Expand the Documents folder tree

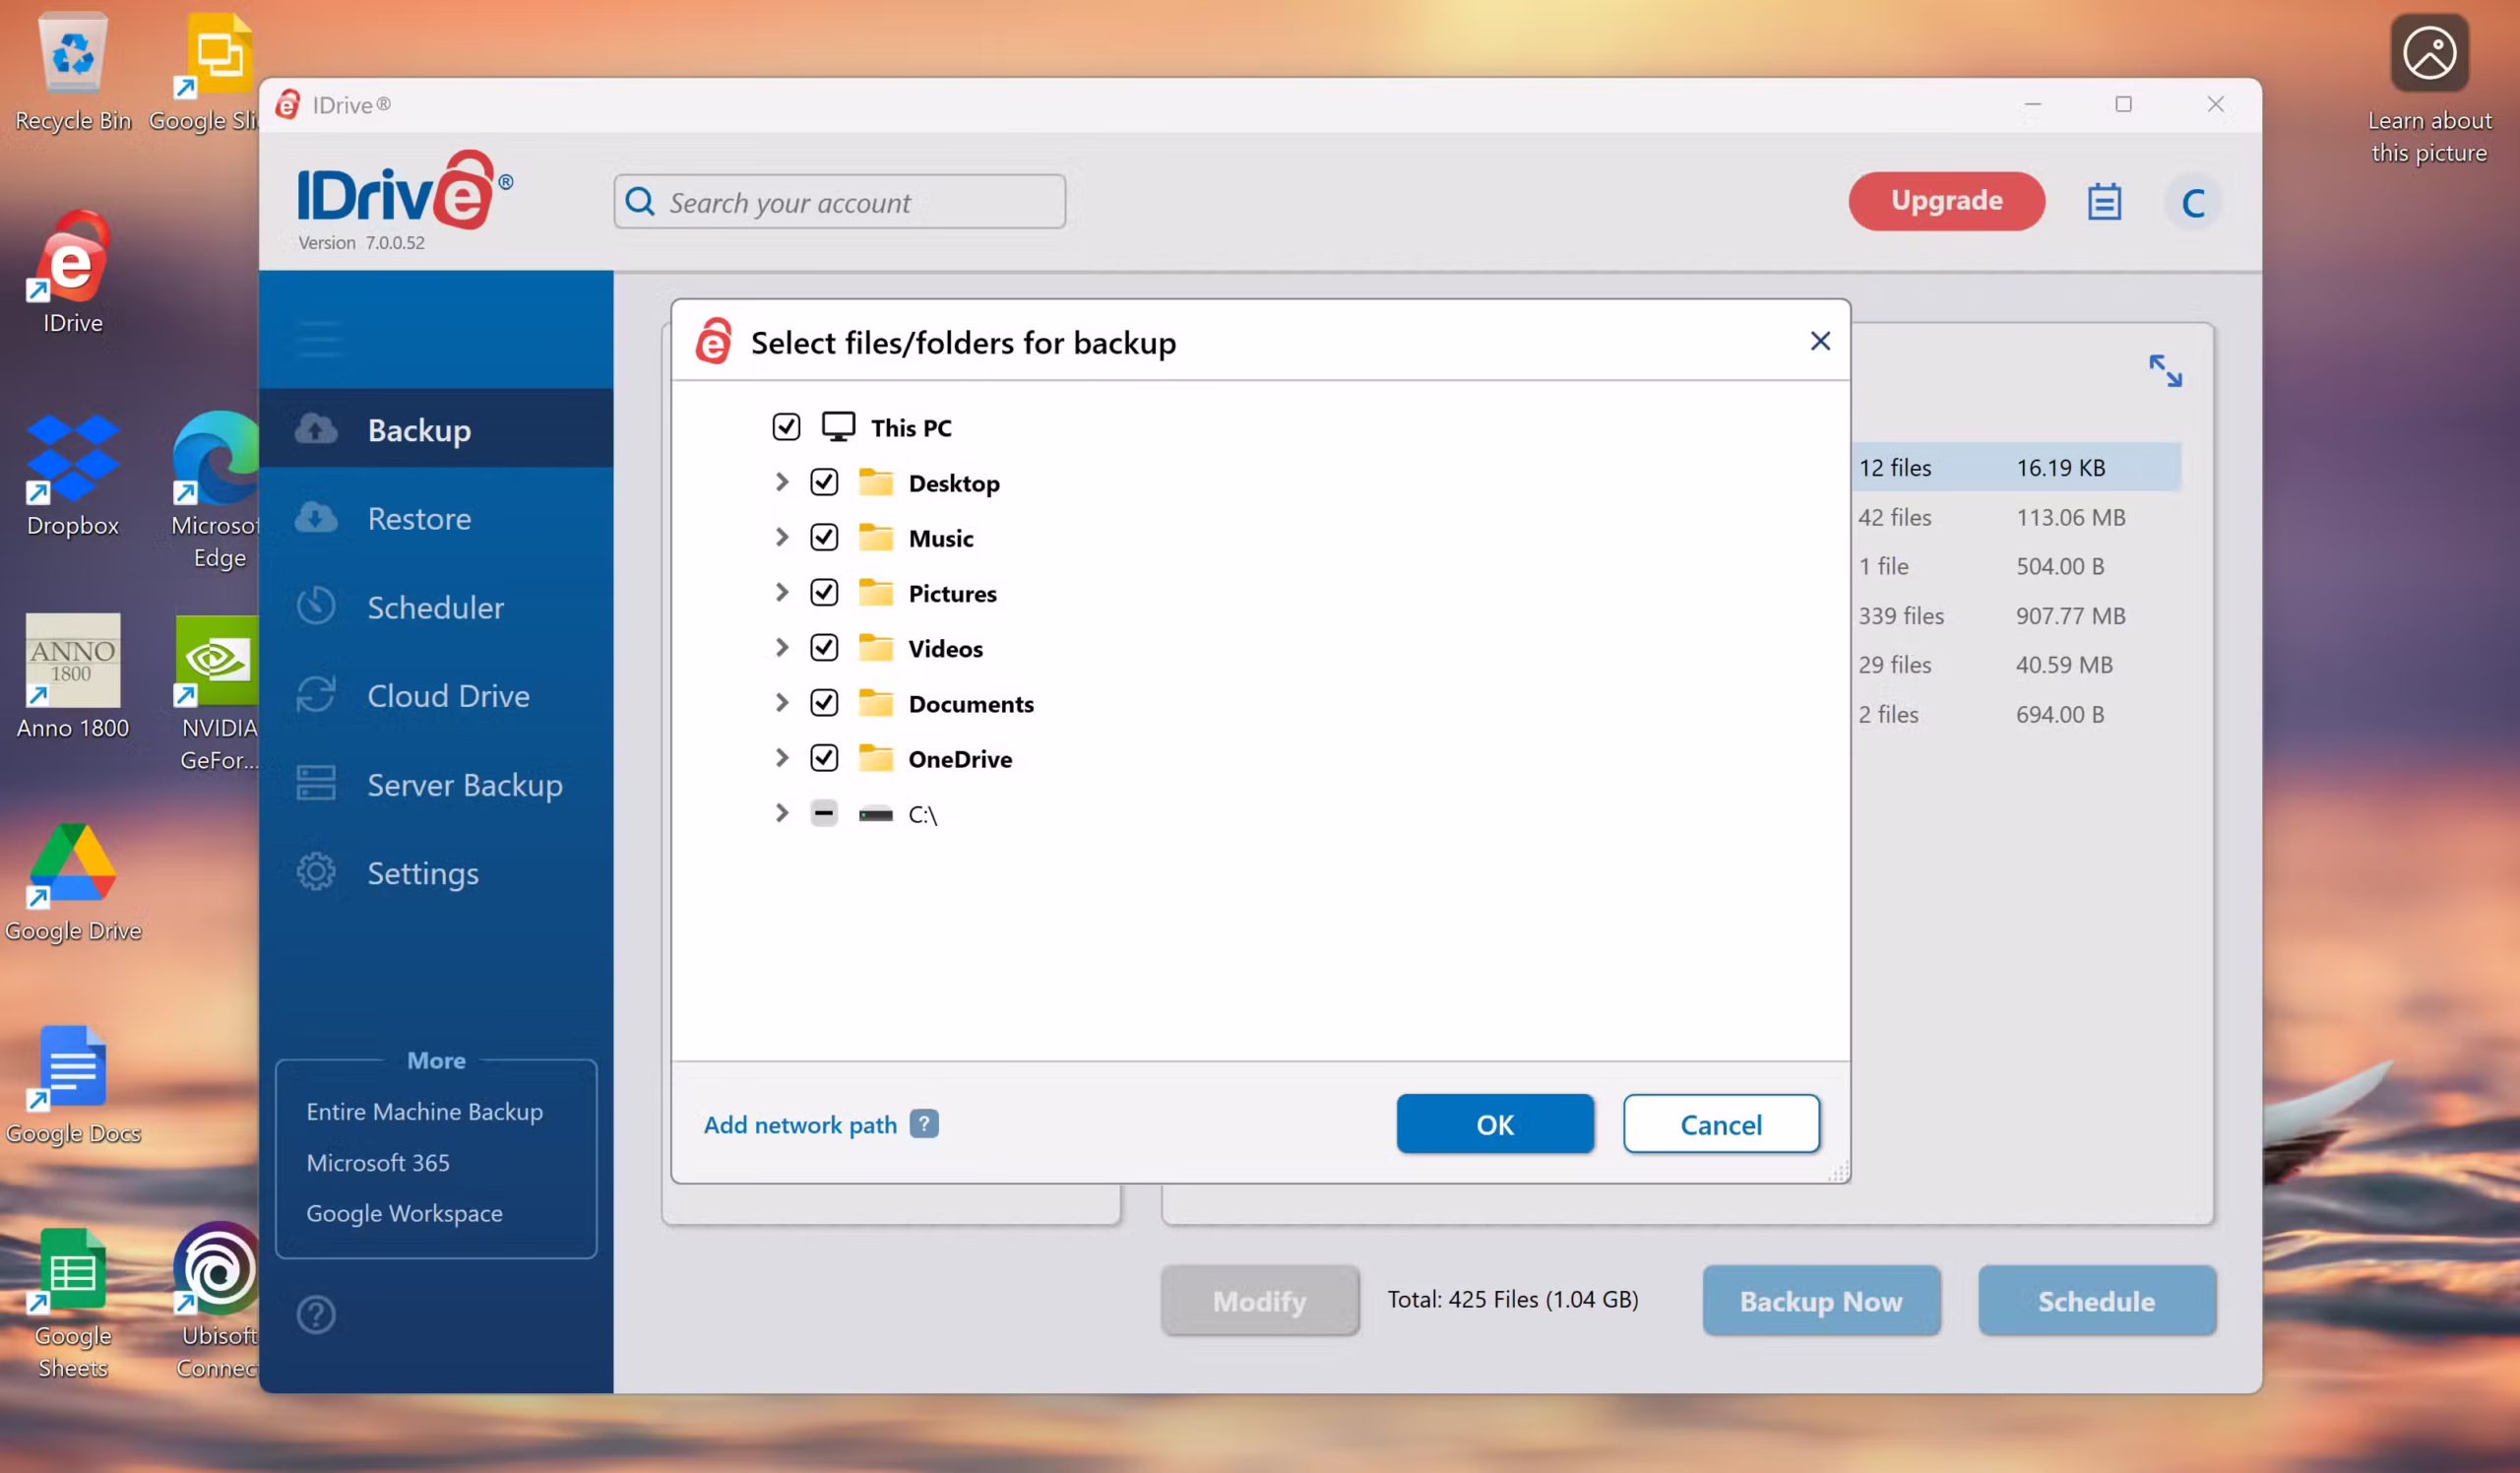tap(781, 703)
